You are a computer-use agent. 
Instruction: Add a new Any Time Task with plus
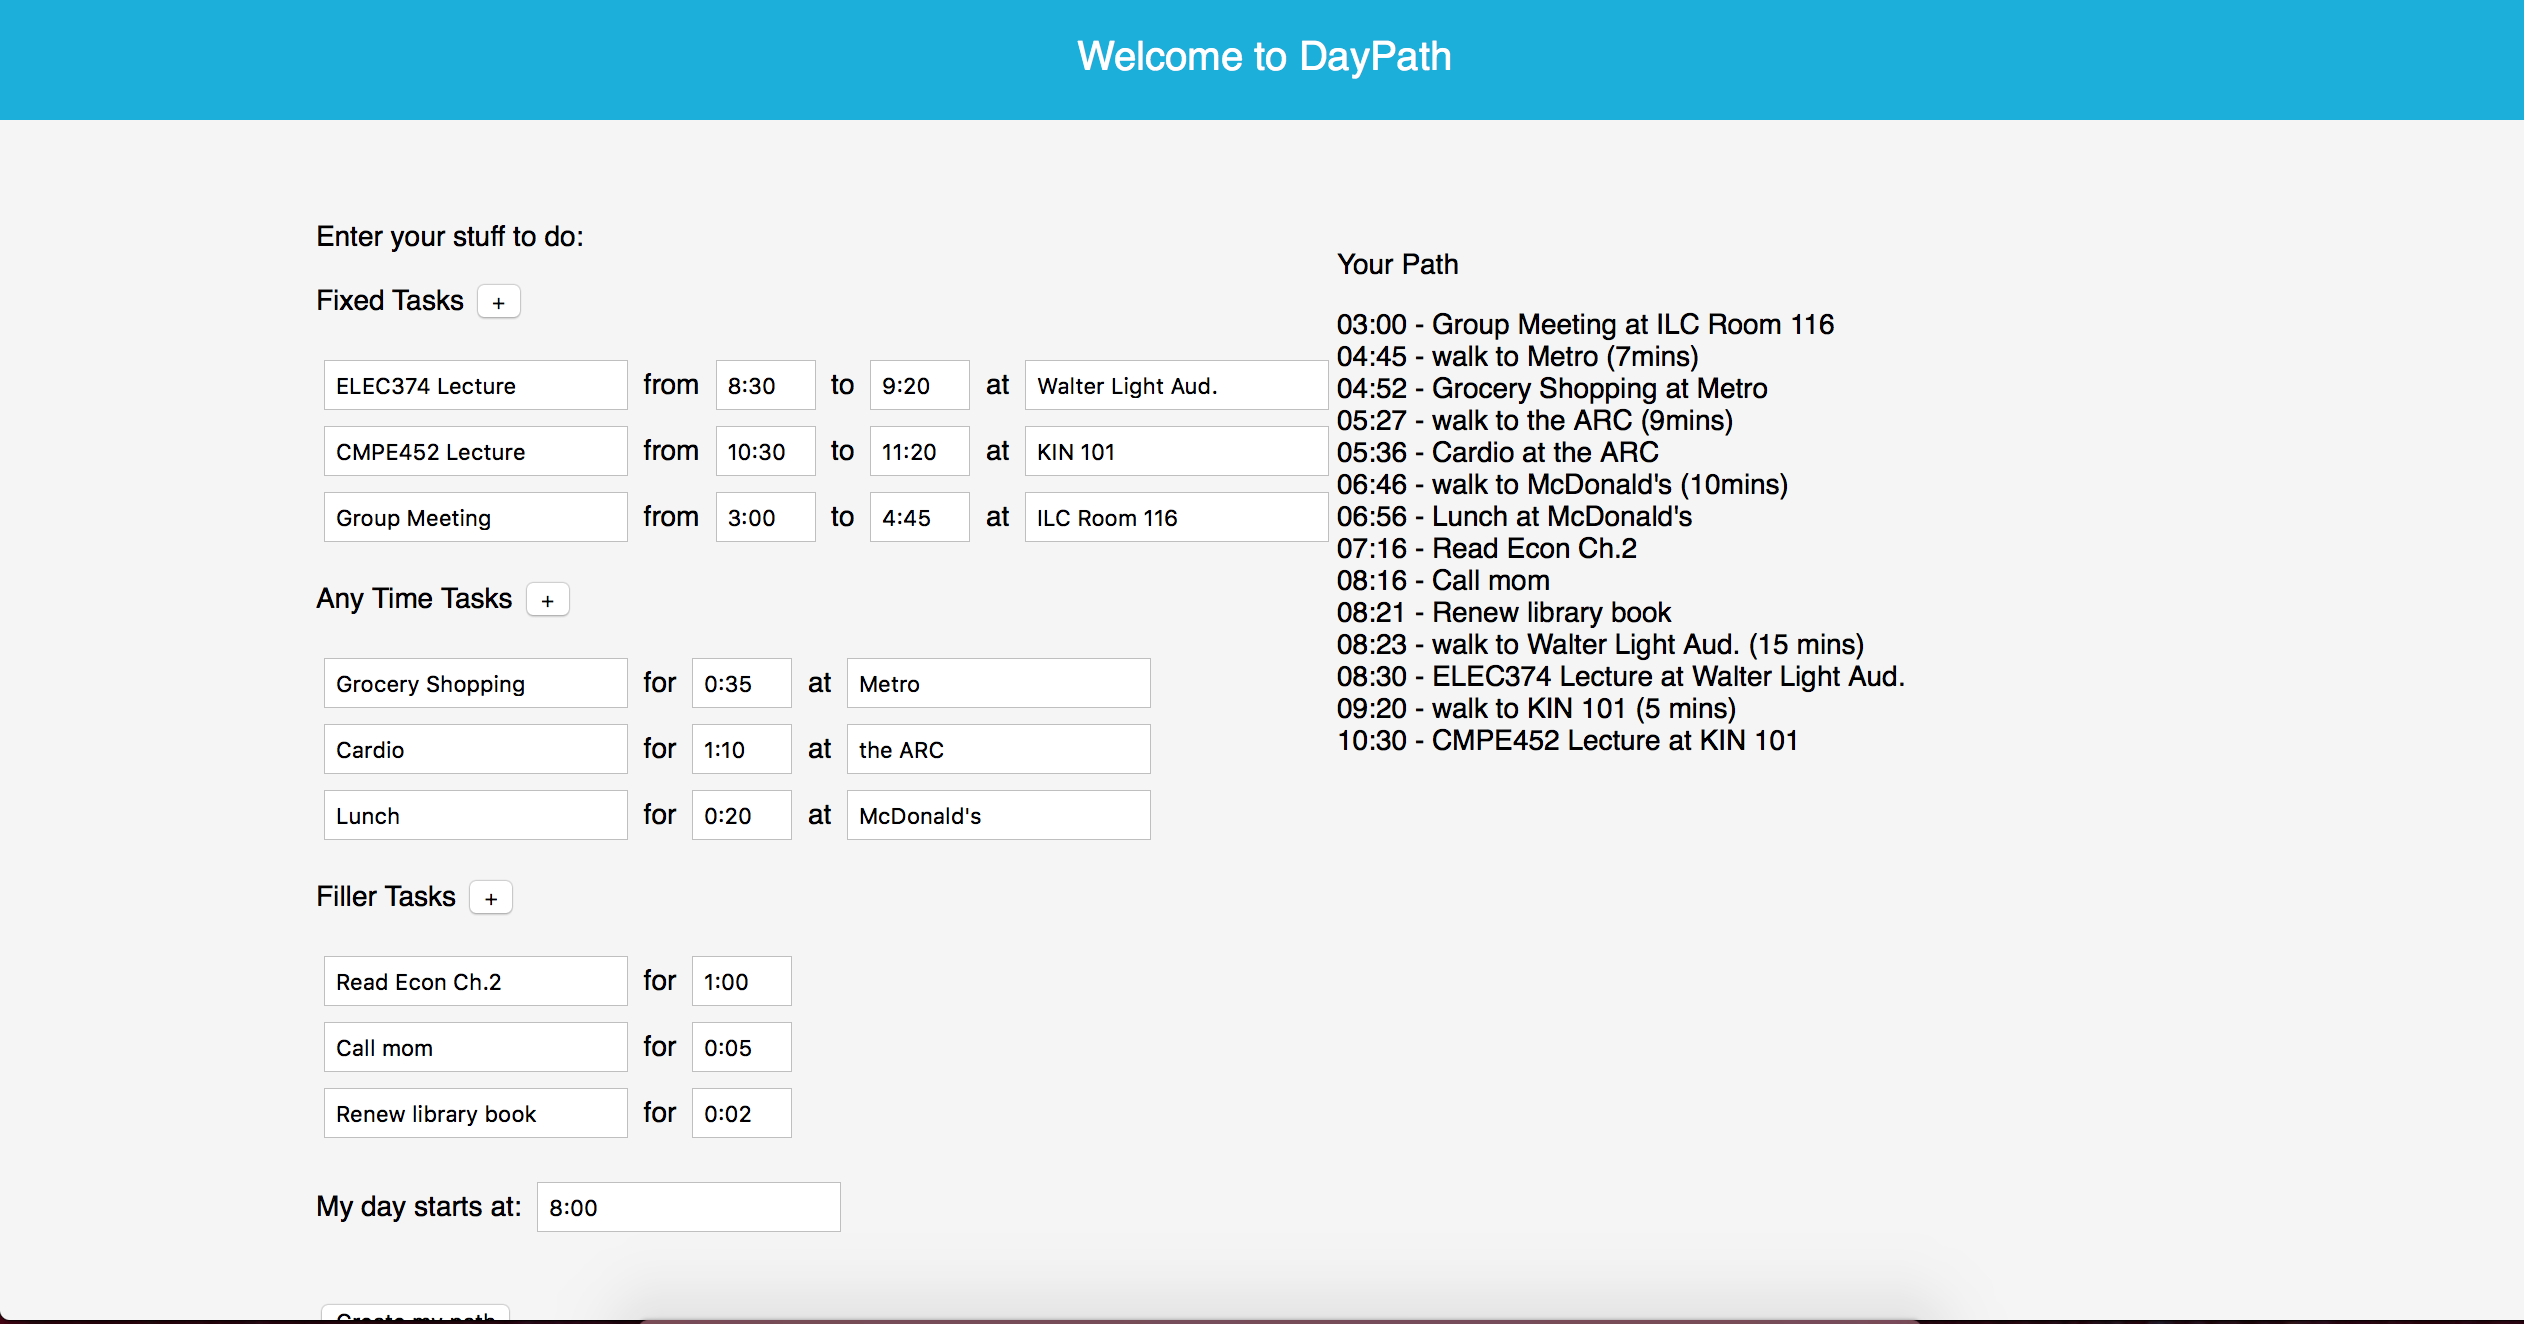547,600
